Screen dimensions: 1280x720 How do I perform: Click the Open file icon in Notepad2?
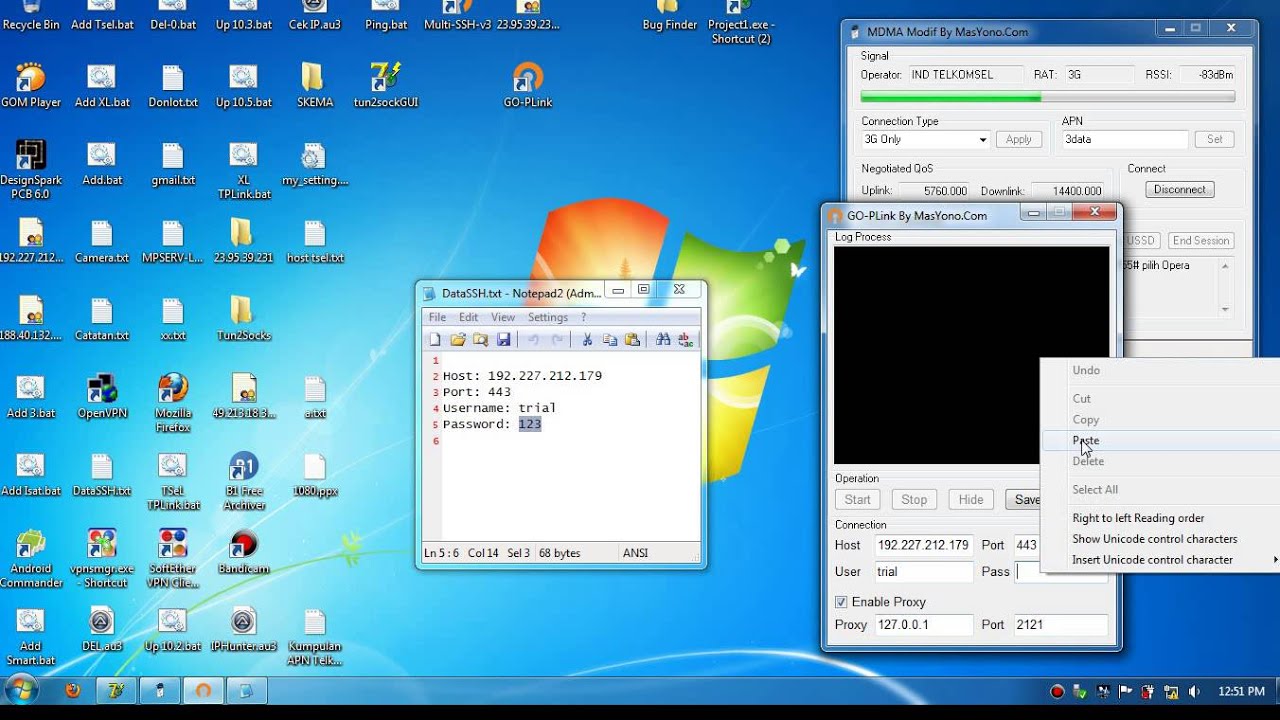458,340
